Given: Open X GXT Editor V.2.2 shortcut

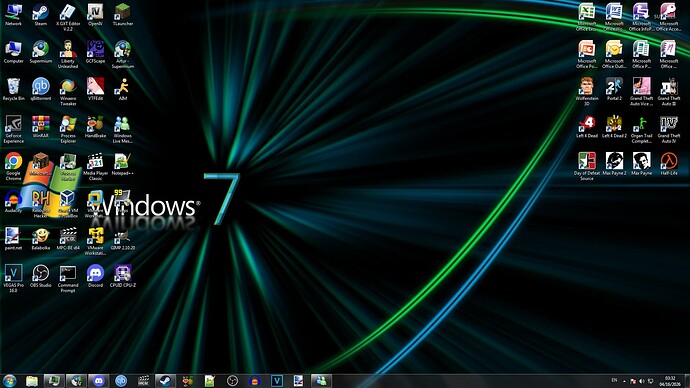Looking at the screenshot, I should [x=68, y=17].
